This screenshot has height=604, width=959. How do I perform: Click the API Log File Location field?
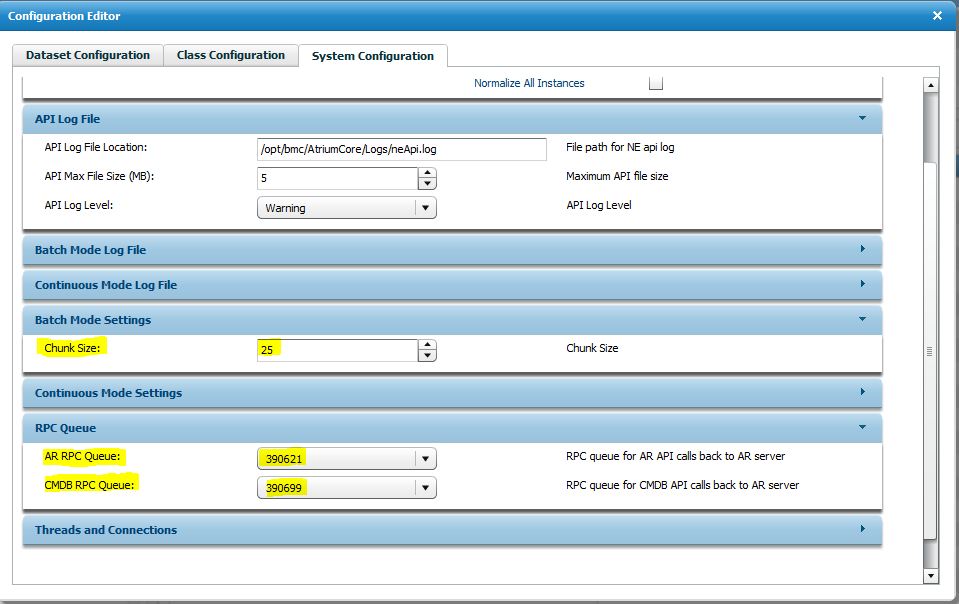[401, 149]
